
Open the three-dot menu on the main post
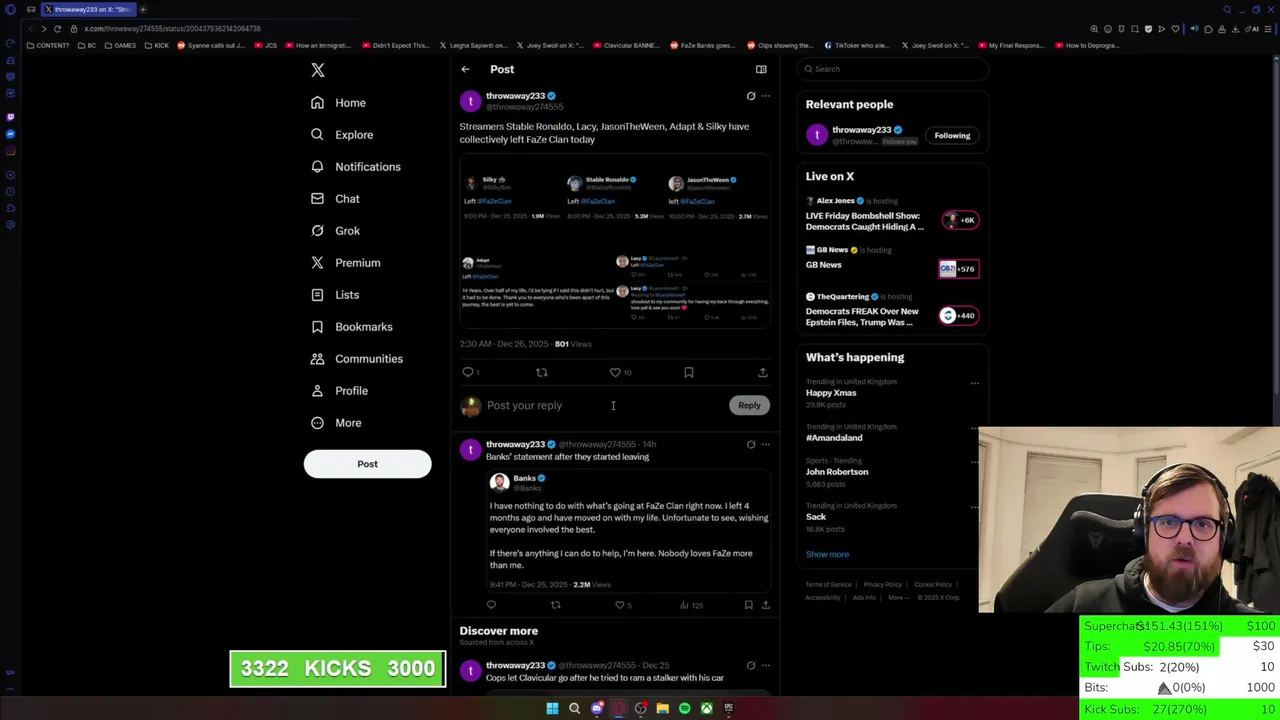[766, 96]
